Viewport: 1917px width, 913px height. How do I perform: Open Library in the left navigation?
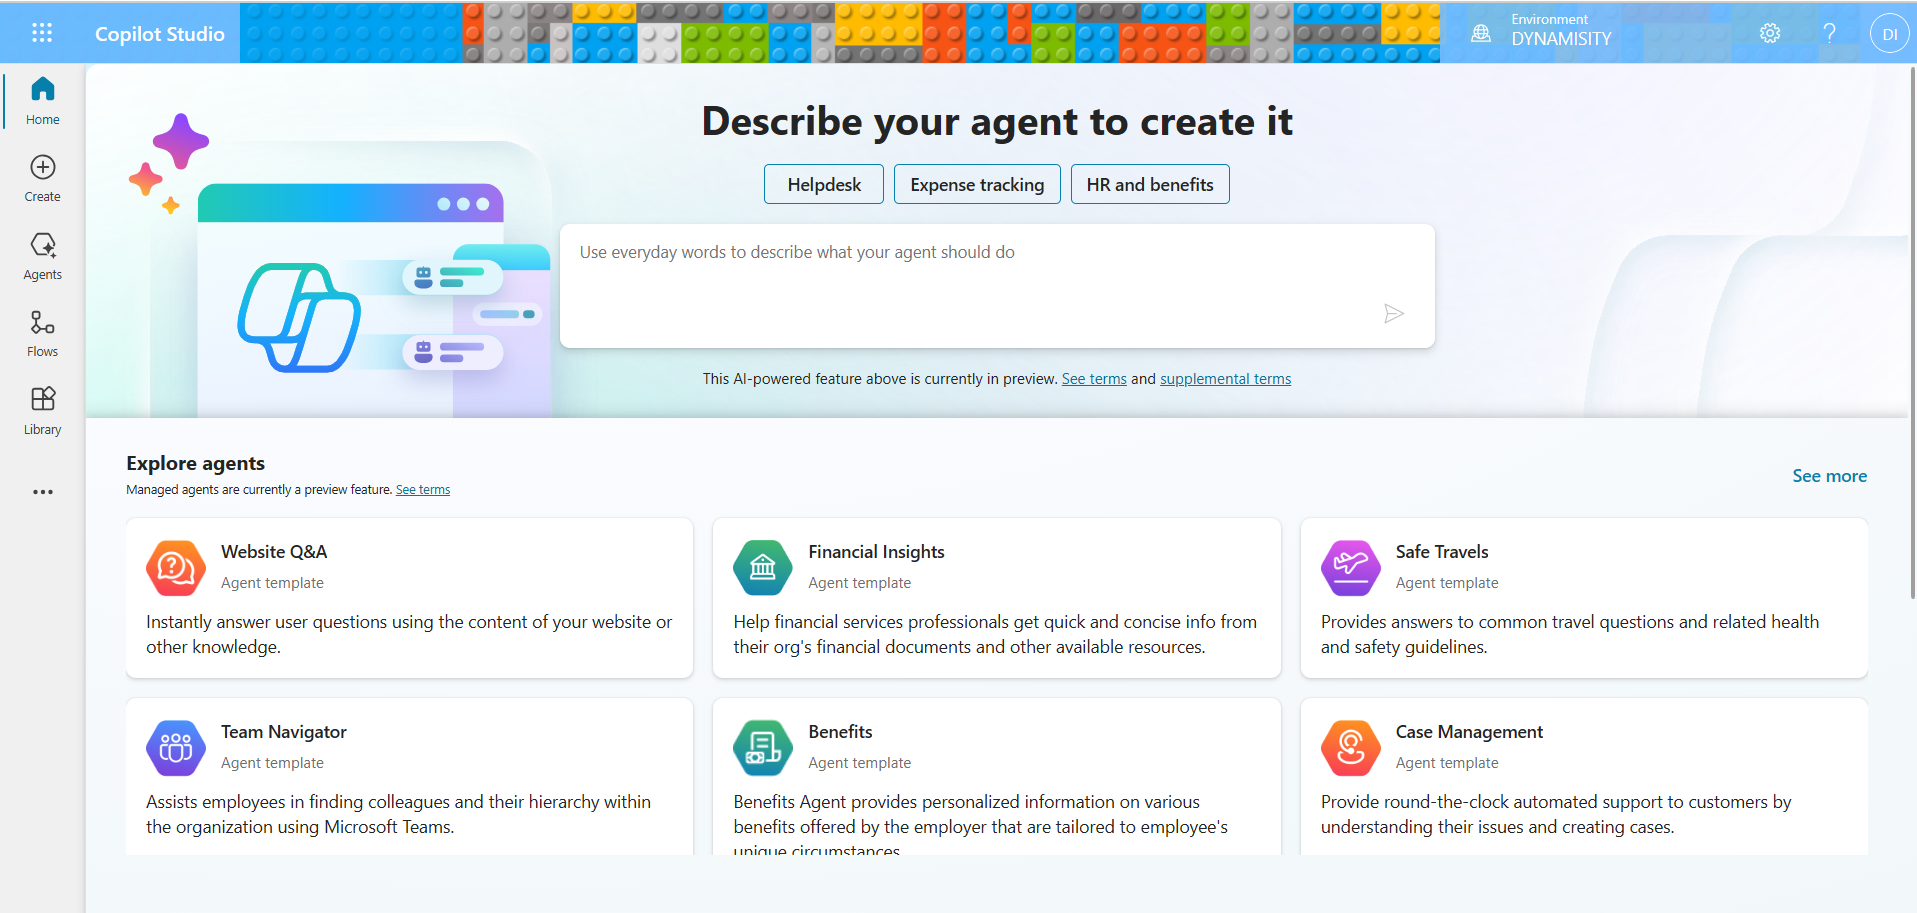coord(42,411)
